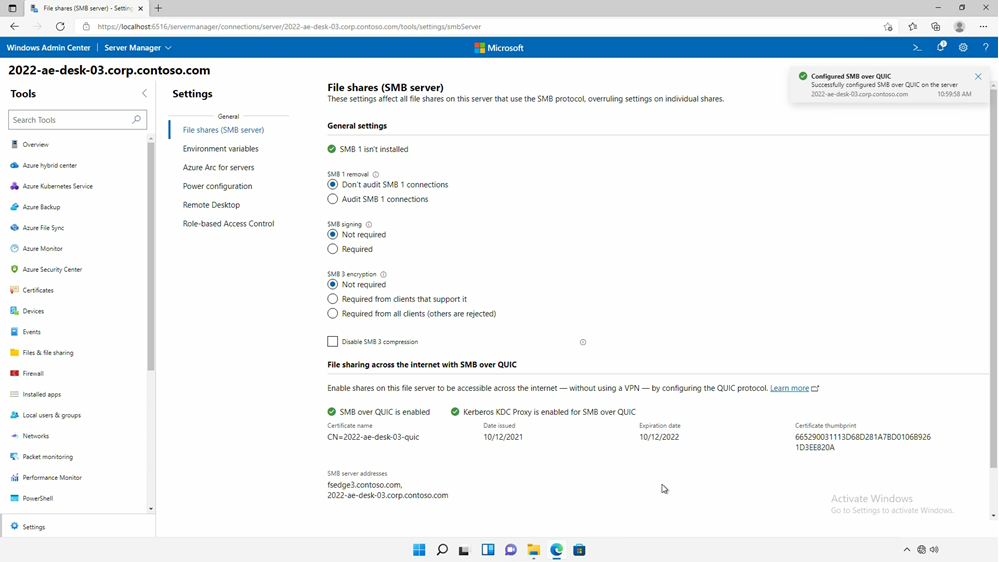
Task: Open the Packet monitoring tool
Action: click(47, 457)
